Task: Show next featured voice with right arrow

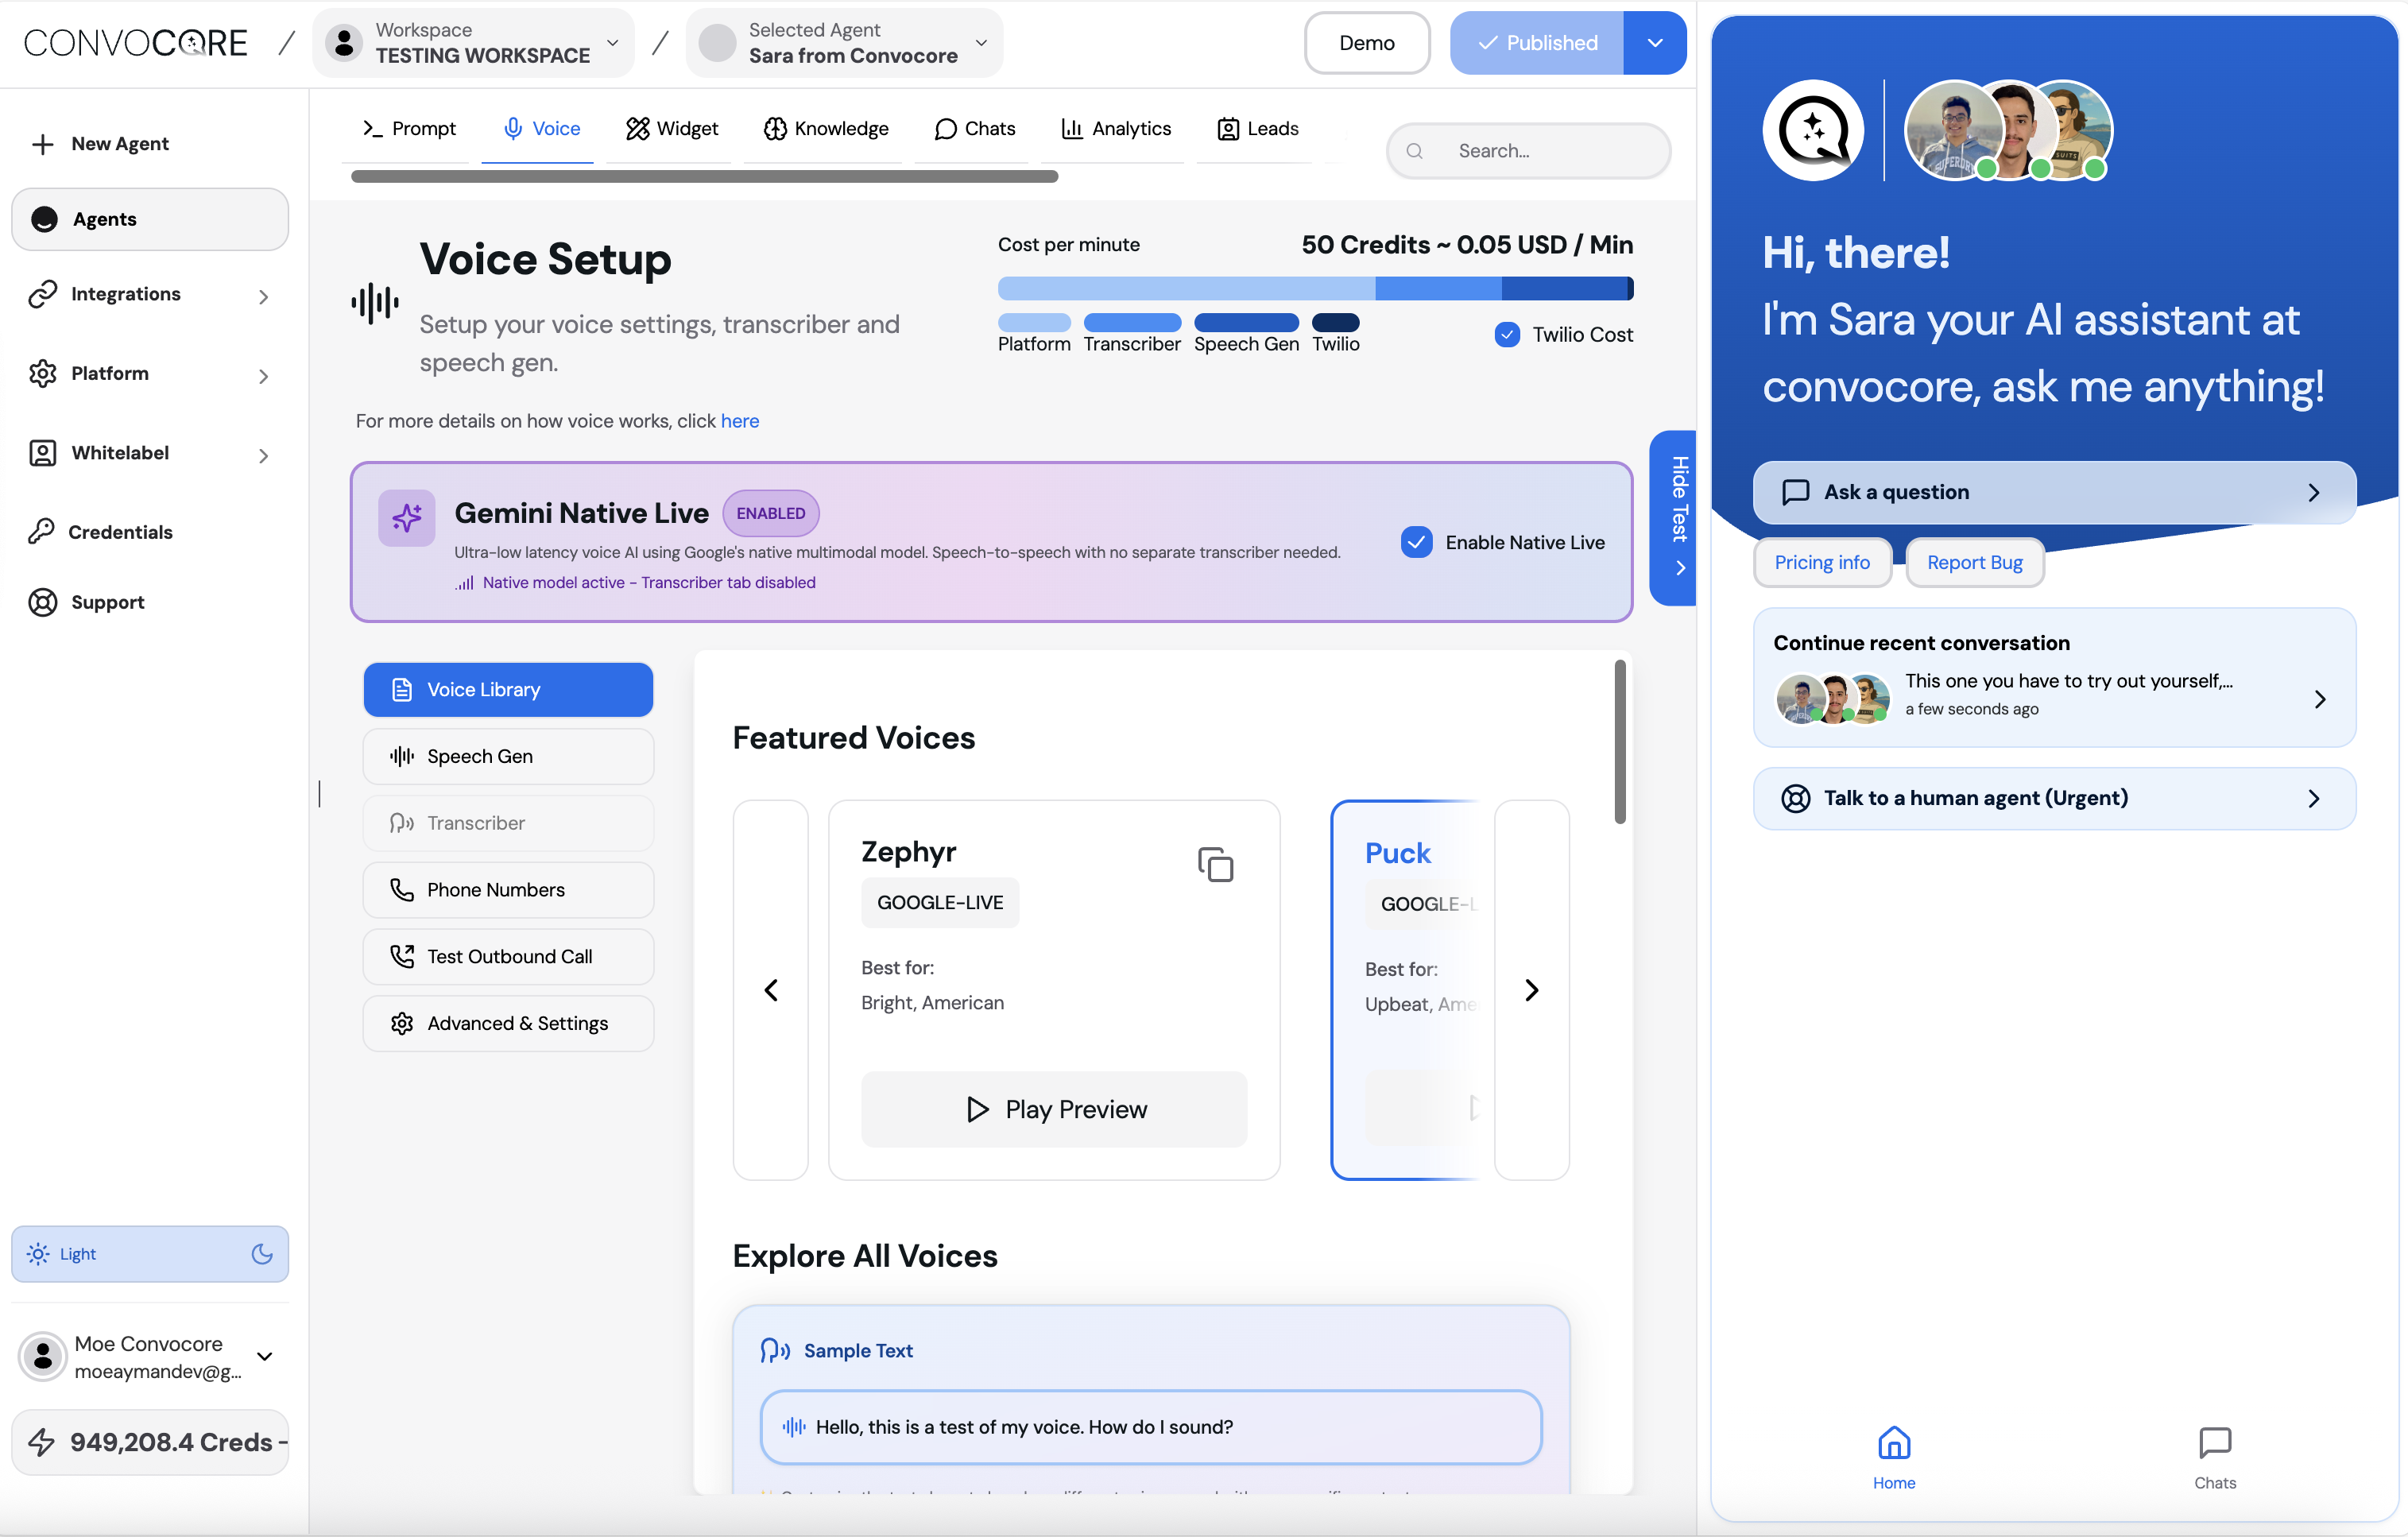Action: pos(1531,990)
